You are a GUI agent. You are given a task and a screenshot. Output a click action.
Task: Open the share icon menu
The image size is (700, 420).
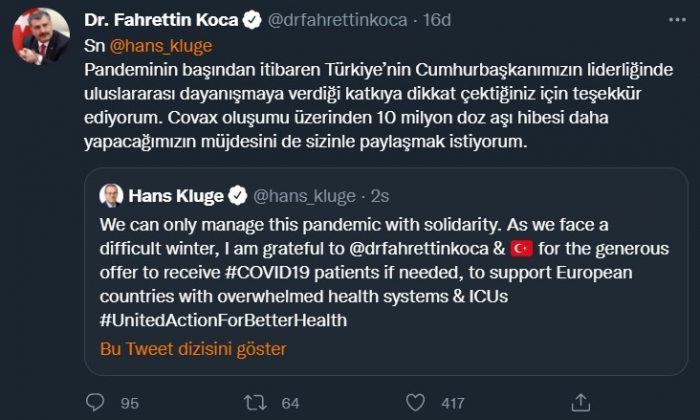pos(577,402)
